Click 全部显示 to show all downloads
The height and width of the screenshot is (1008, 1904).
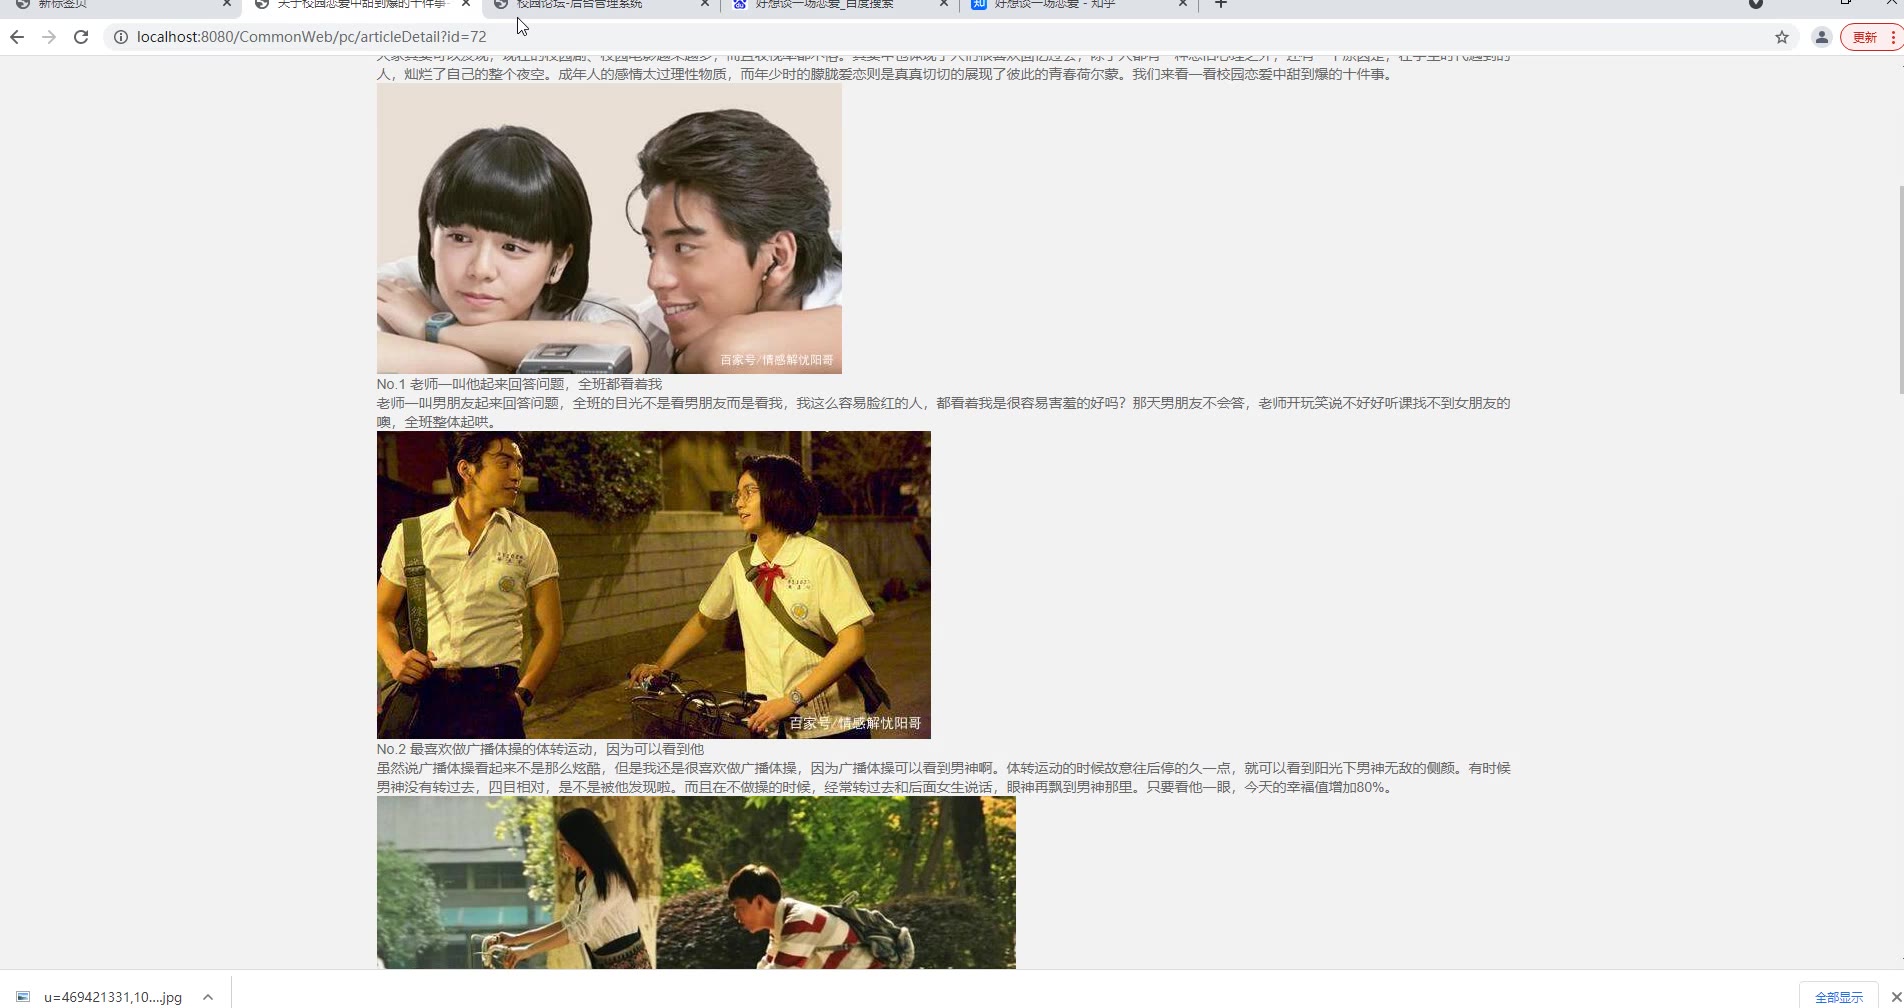[1838, 996]
